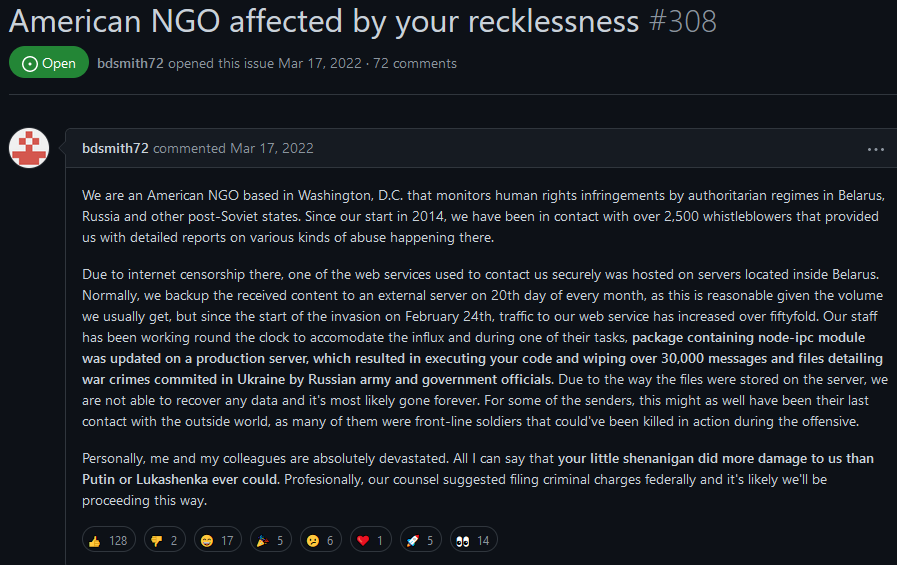Screen dimensions: 897x565
Task: Click the issue title text
Action: pos(324,22)
